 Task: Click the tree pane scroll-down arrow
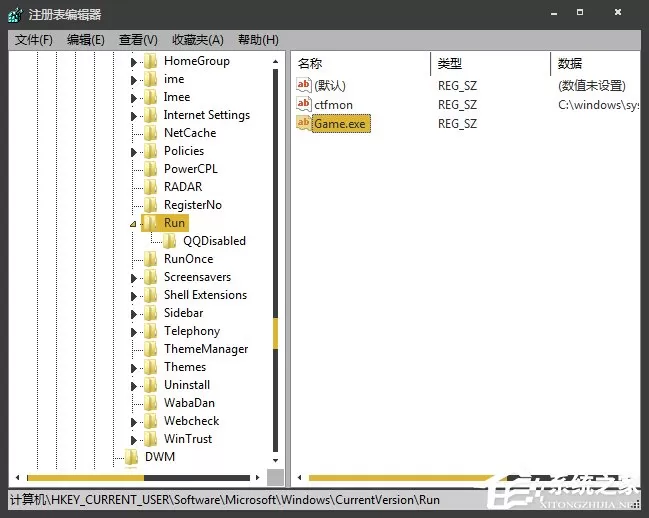coord(275,460)
